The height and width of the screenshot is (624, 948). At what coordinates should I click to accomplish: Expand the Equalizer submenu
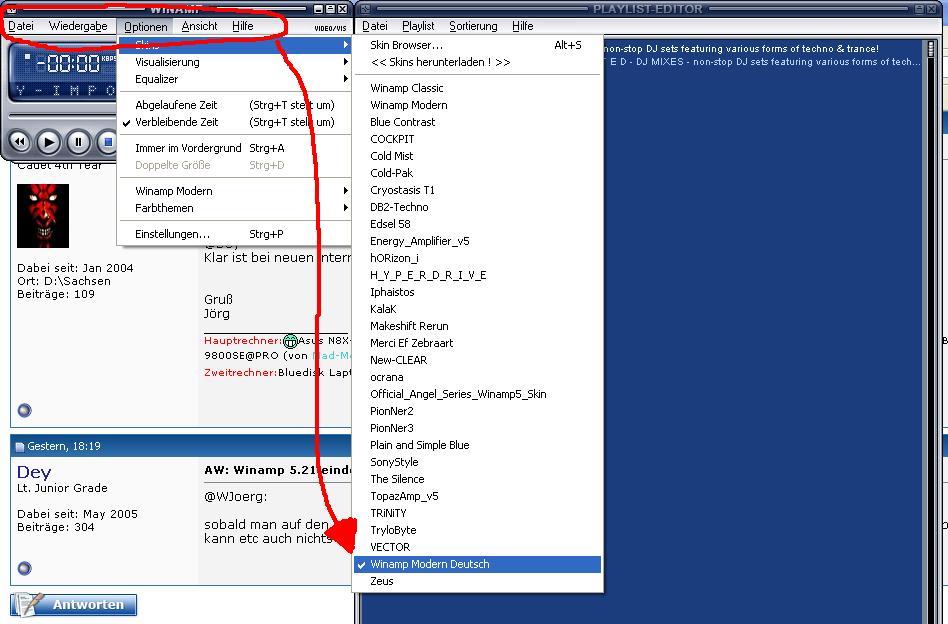(235, 79)
